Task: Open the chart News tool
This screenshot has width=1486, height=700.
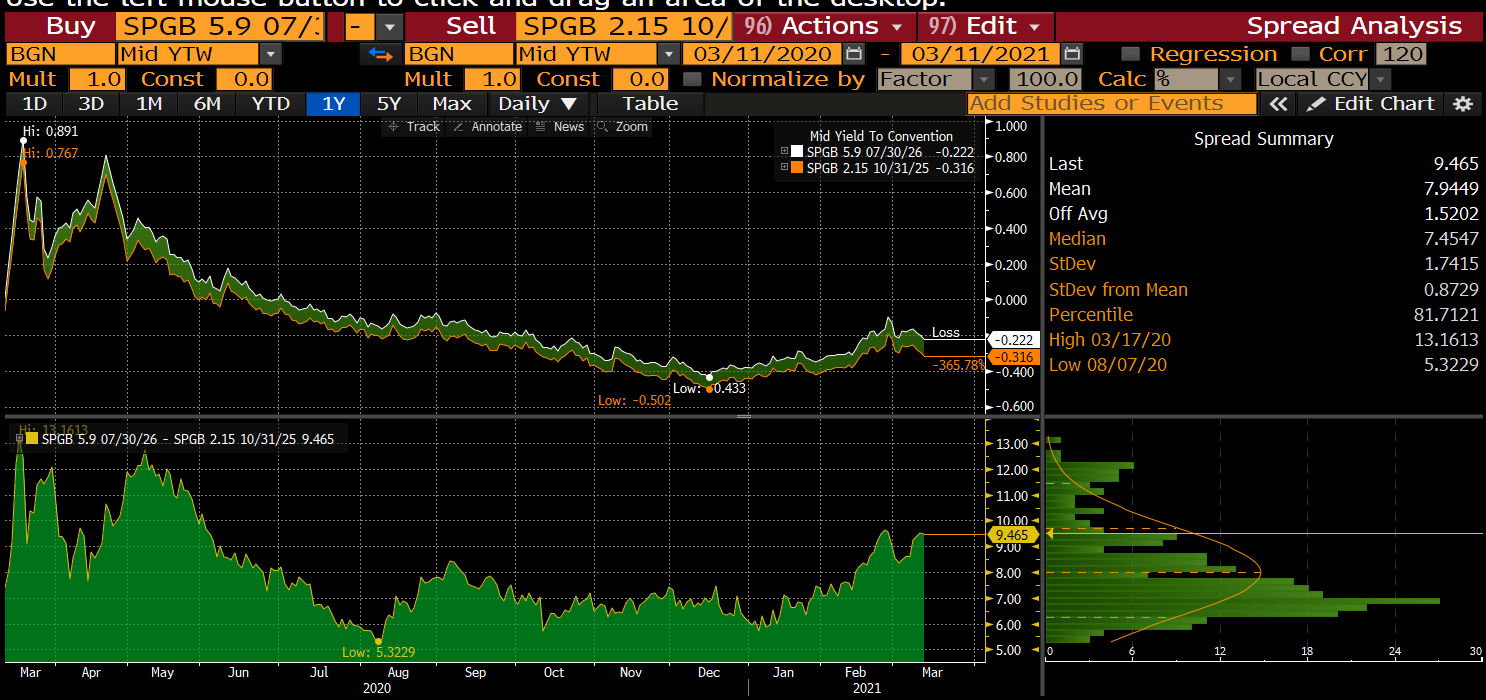Action: 560,127
